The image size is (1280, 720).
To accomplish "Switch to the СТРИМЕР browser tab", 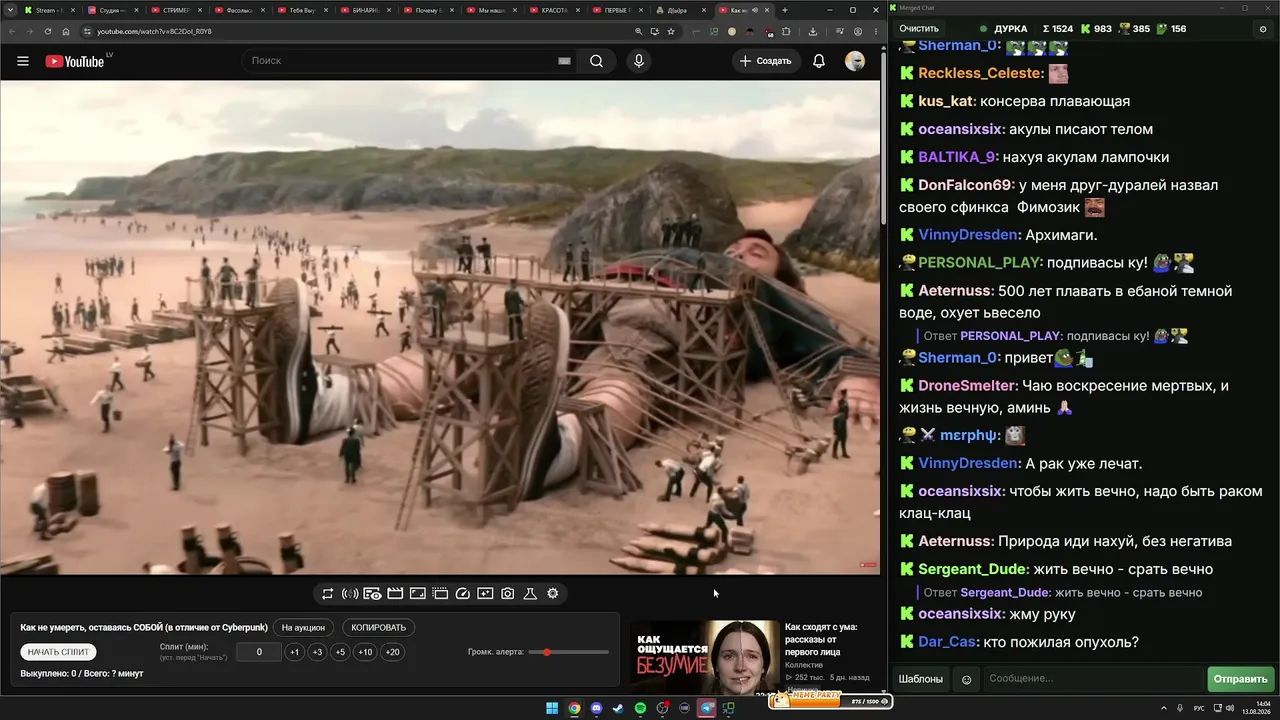I will [175, 10].
